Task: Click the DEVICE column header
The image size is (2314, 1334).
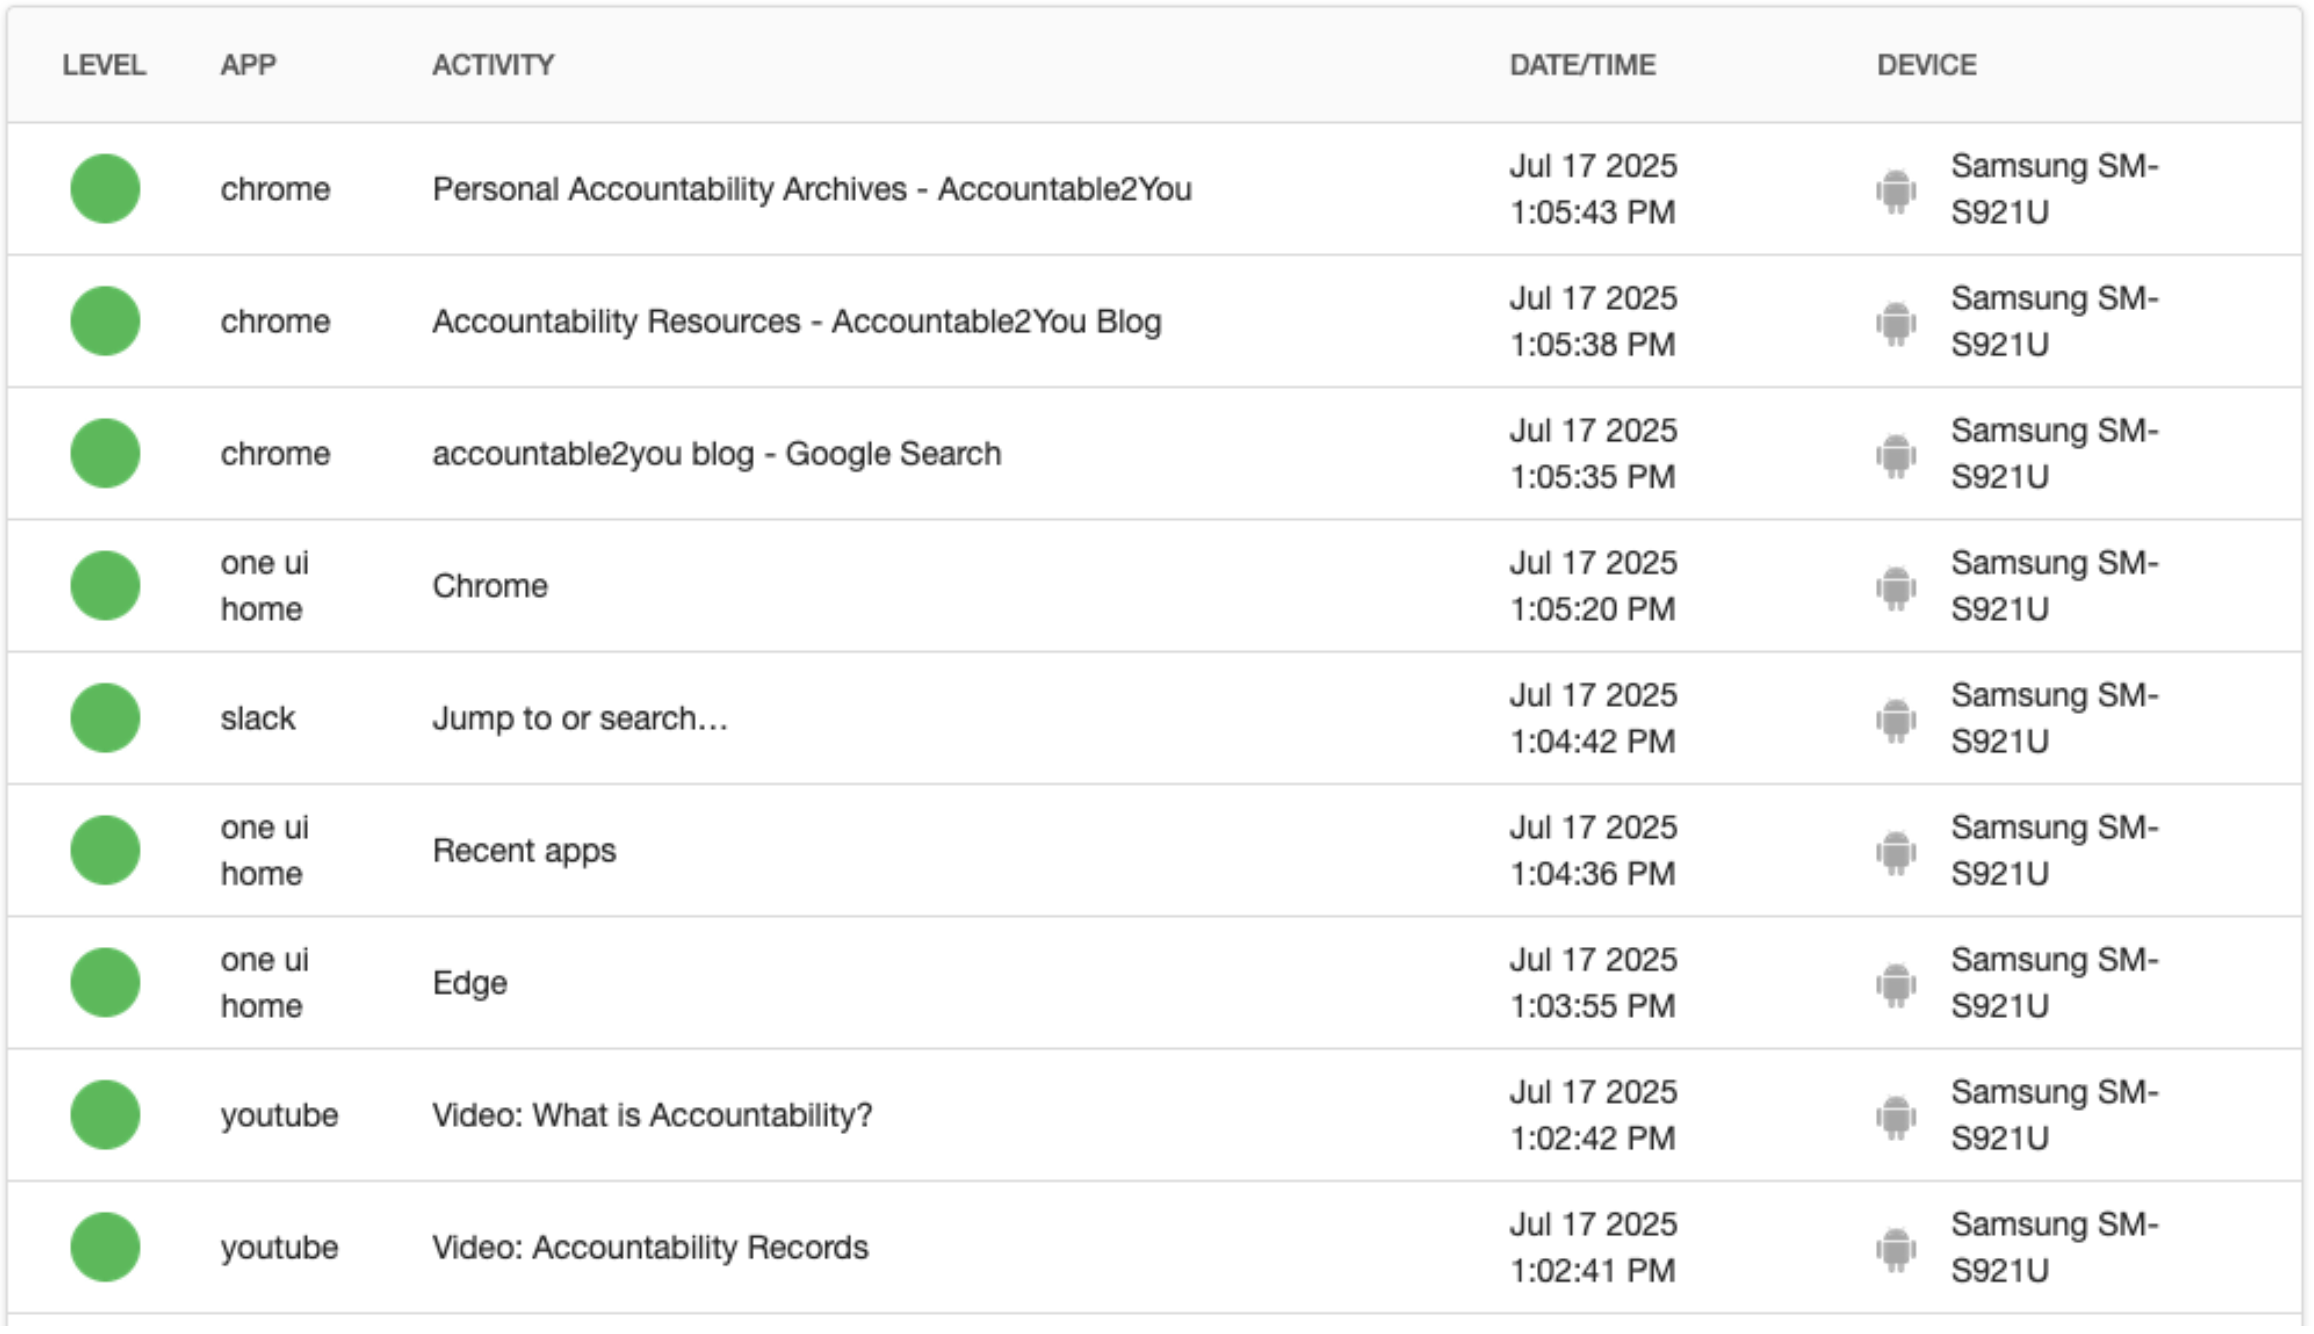Action: pos(1926,65)
